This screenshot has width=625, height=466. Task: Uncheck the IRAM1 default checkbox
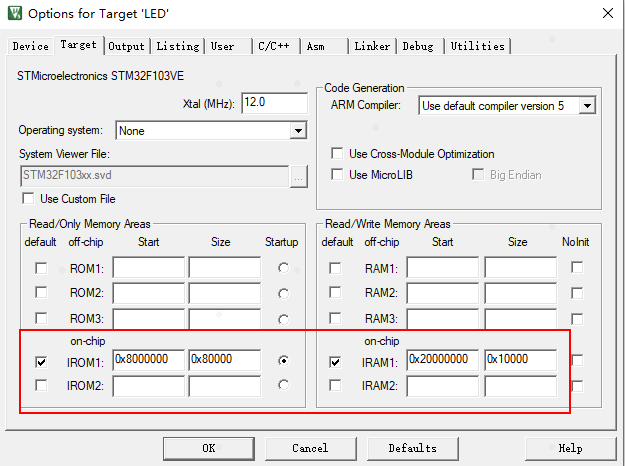335,362
